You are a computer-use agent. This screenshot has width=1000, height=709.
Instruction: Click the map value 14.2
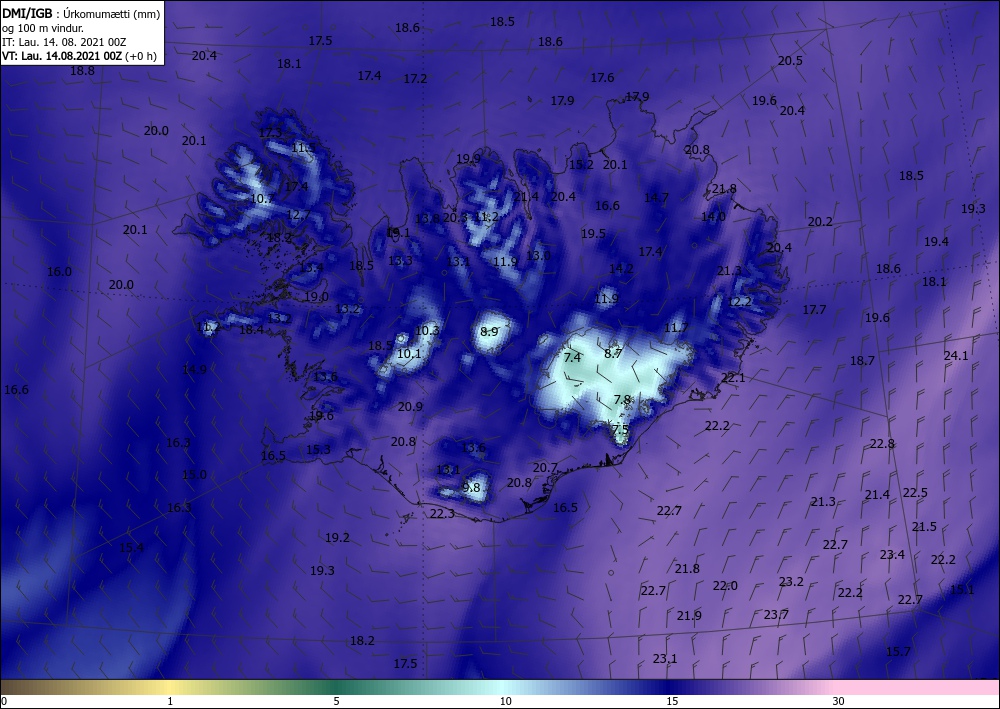(x=621, y=269)
